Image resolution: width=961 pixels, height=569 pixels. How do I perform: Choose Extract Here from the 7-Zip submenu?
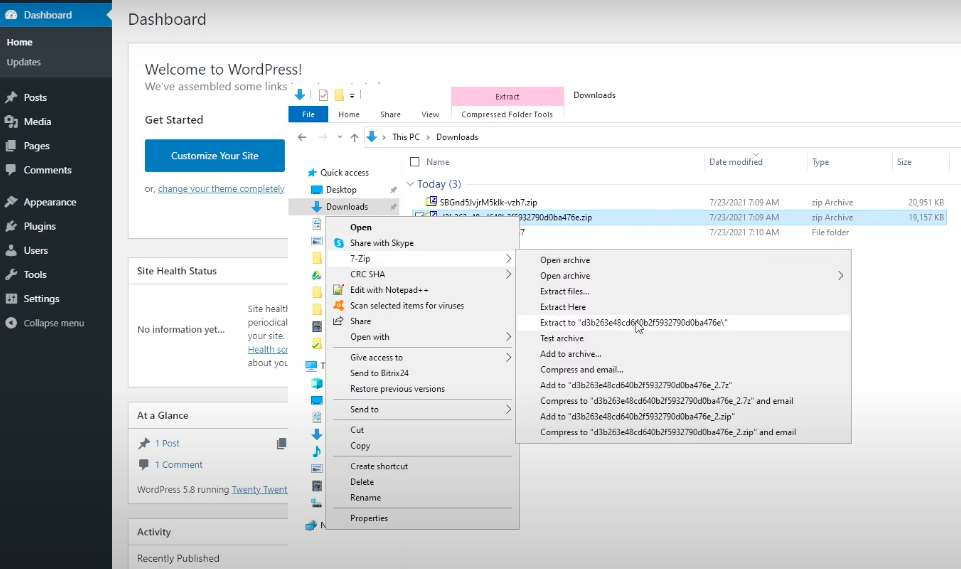click(x=563, y=307)
